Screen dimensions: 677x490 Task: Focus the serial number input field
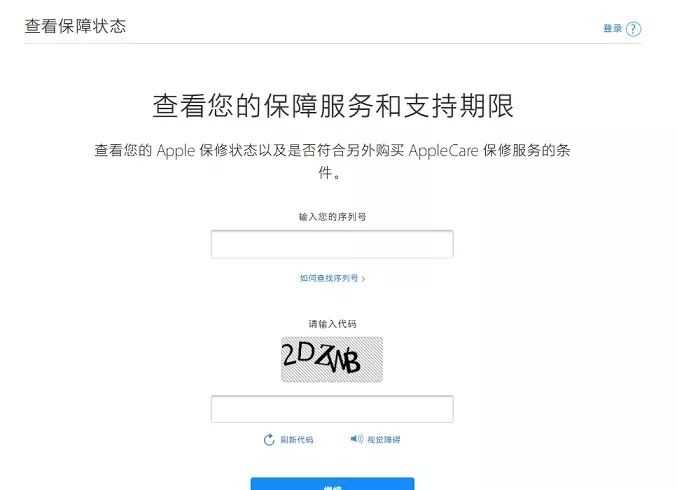tap(332, 244)
